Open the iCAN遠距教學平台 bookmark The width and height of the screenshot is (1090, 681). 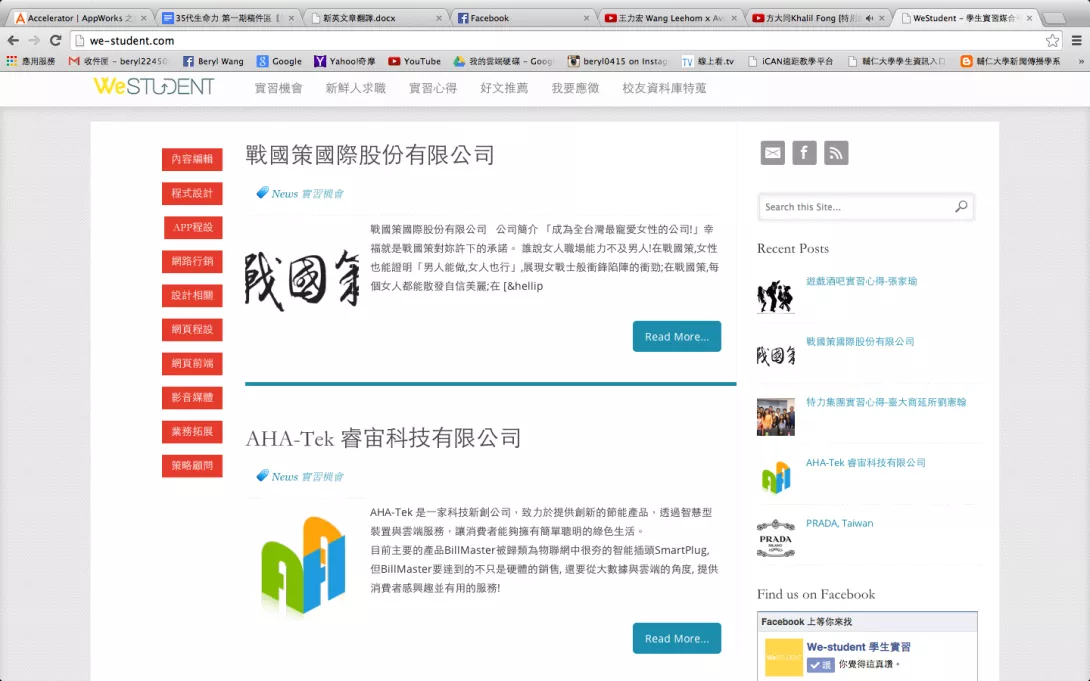click(x=790, y=61)
